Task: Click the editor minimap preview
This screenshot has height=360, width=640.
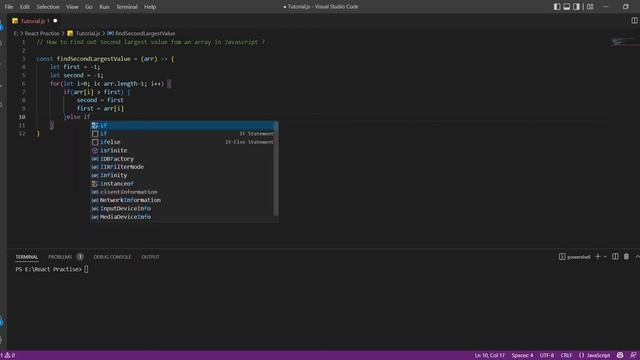Action: click(x=624, y=41)
